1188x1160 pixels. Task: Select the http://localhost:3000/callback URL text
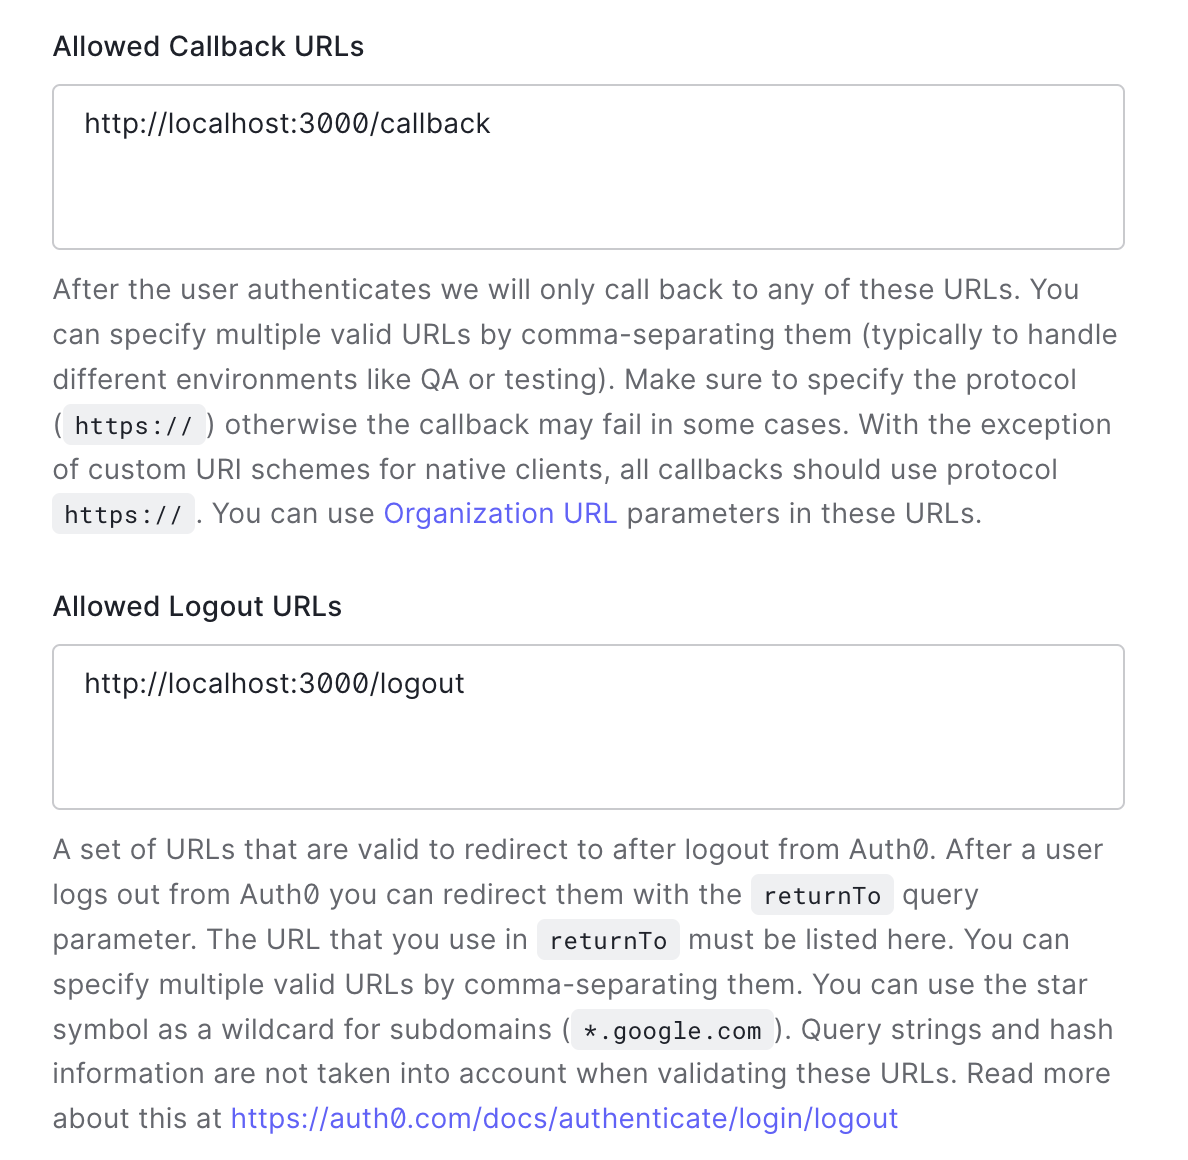pyautogui.click(x=287, y=123)
